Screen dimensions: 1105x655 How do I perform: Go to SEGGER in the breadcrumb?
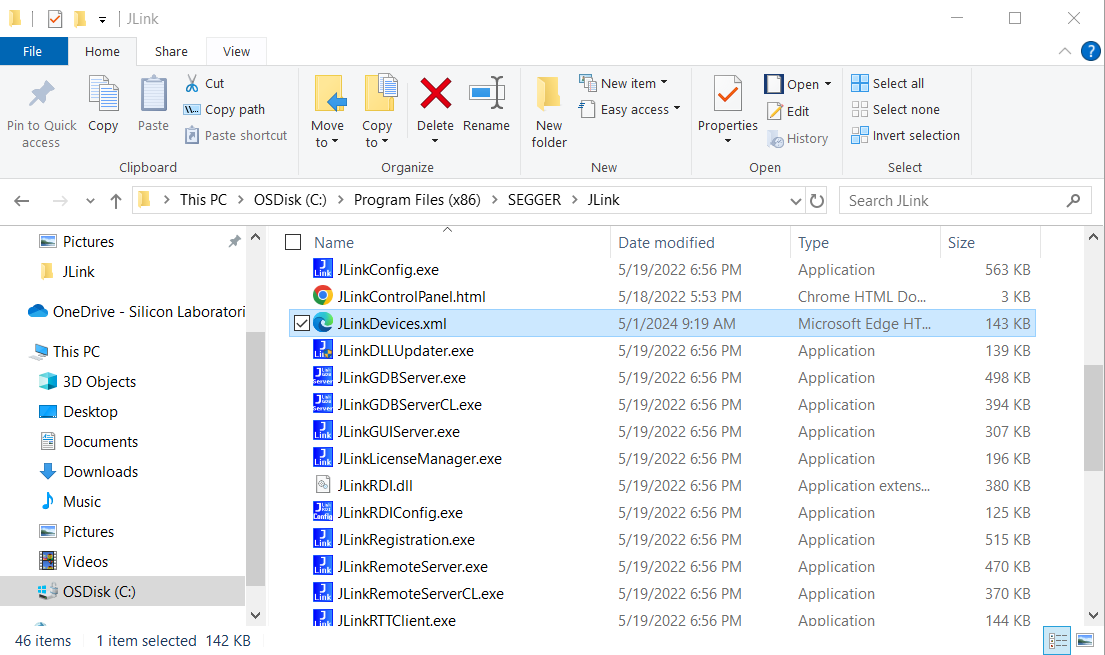point(534,200)
